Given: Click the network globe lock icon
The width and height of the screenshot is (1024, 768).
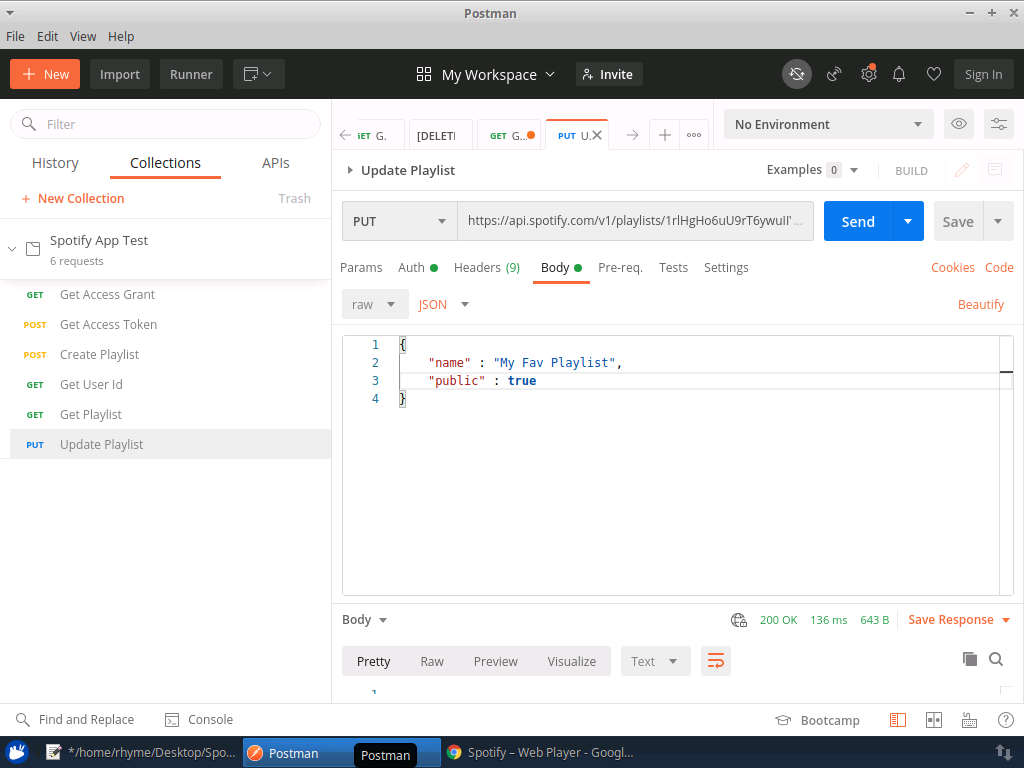Looking at the screenshot, I should click(x=739, y=620).
